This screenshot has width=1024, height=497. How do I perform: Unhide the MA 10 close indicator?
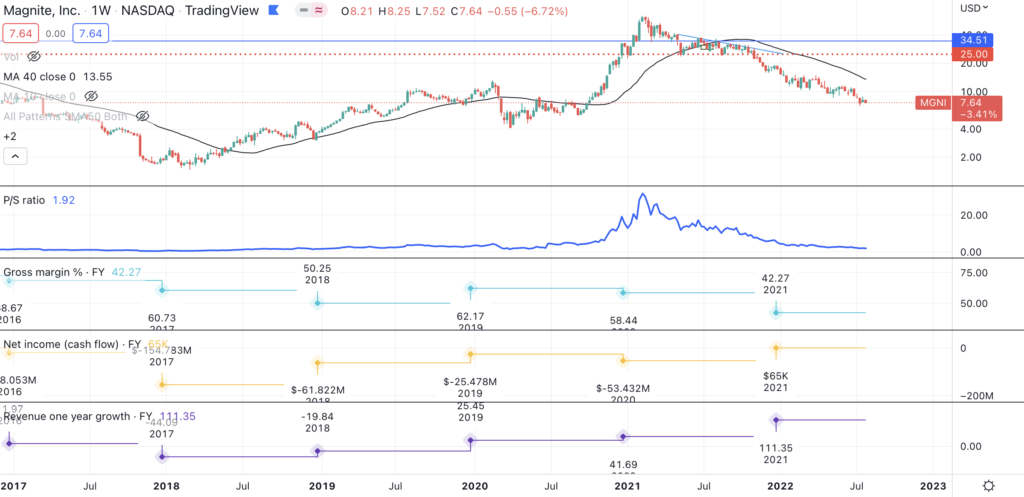coord(91,97)
